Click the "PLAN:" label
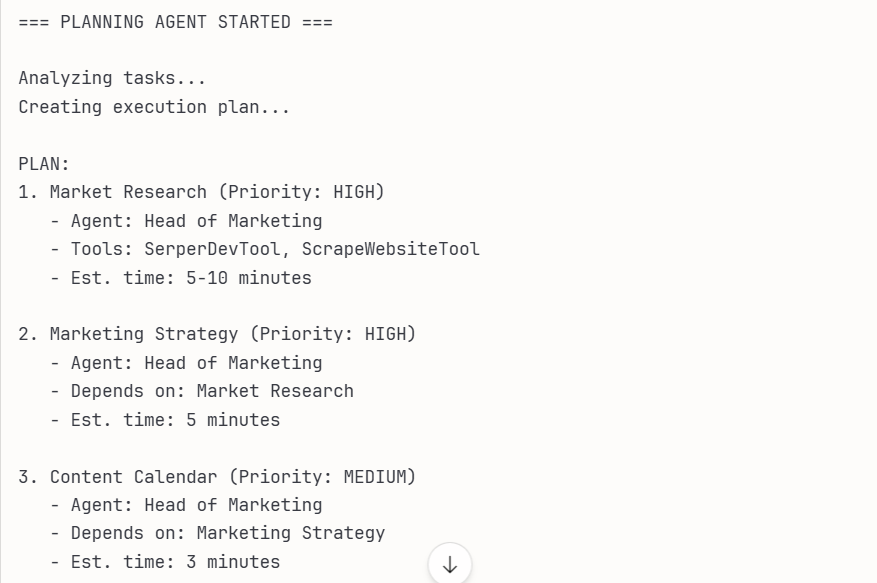The image size is (877, 583). tap(44, 164)
